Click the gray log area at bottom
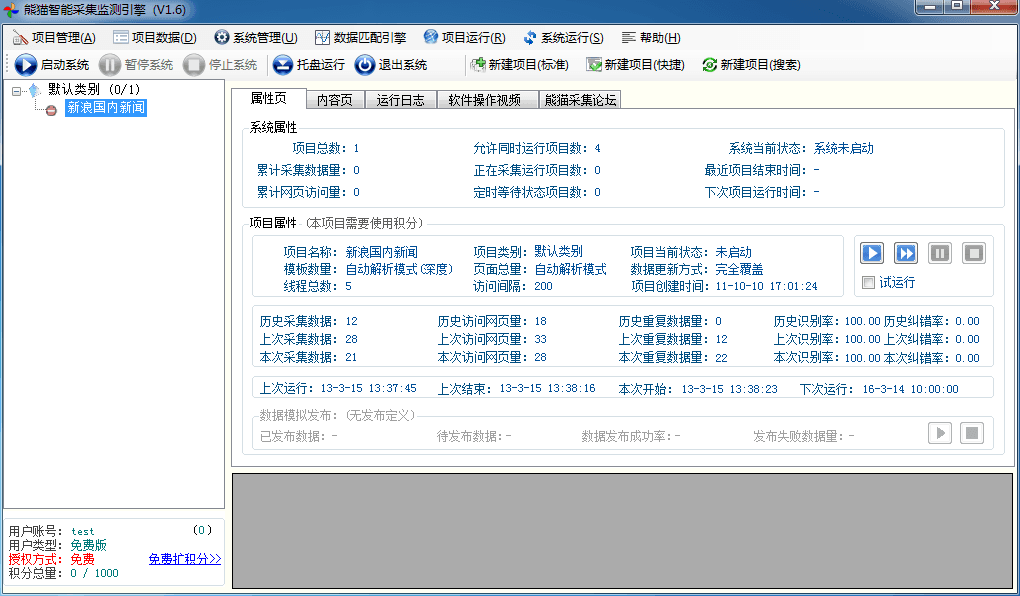 pos(622,530)
